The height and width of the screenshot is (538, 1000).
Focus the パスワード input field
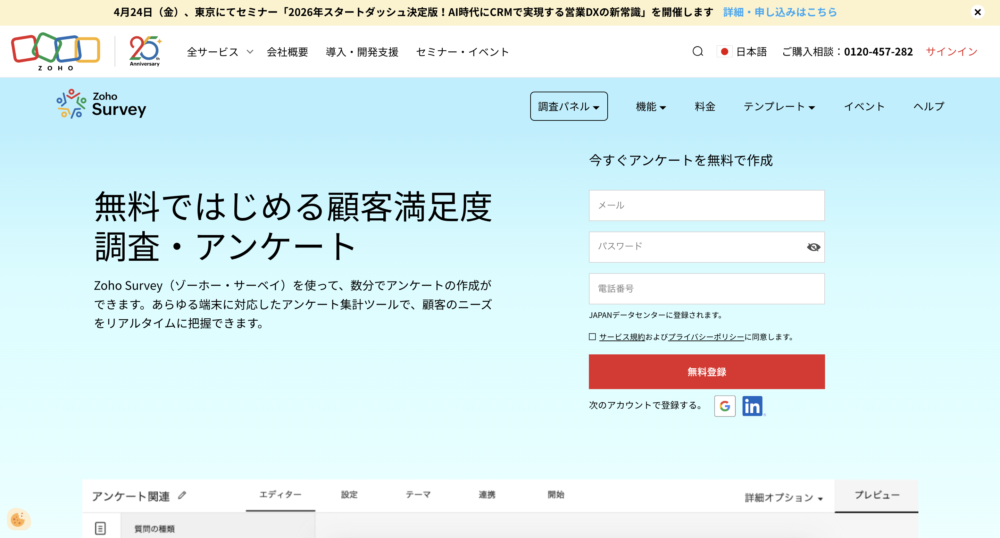(707, 247)
